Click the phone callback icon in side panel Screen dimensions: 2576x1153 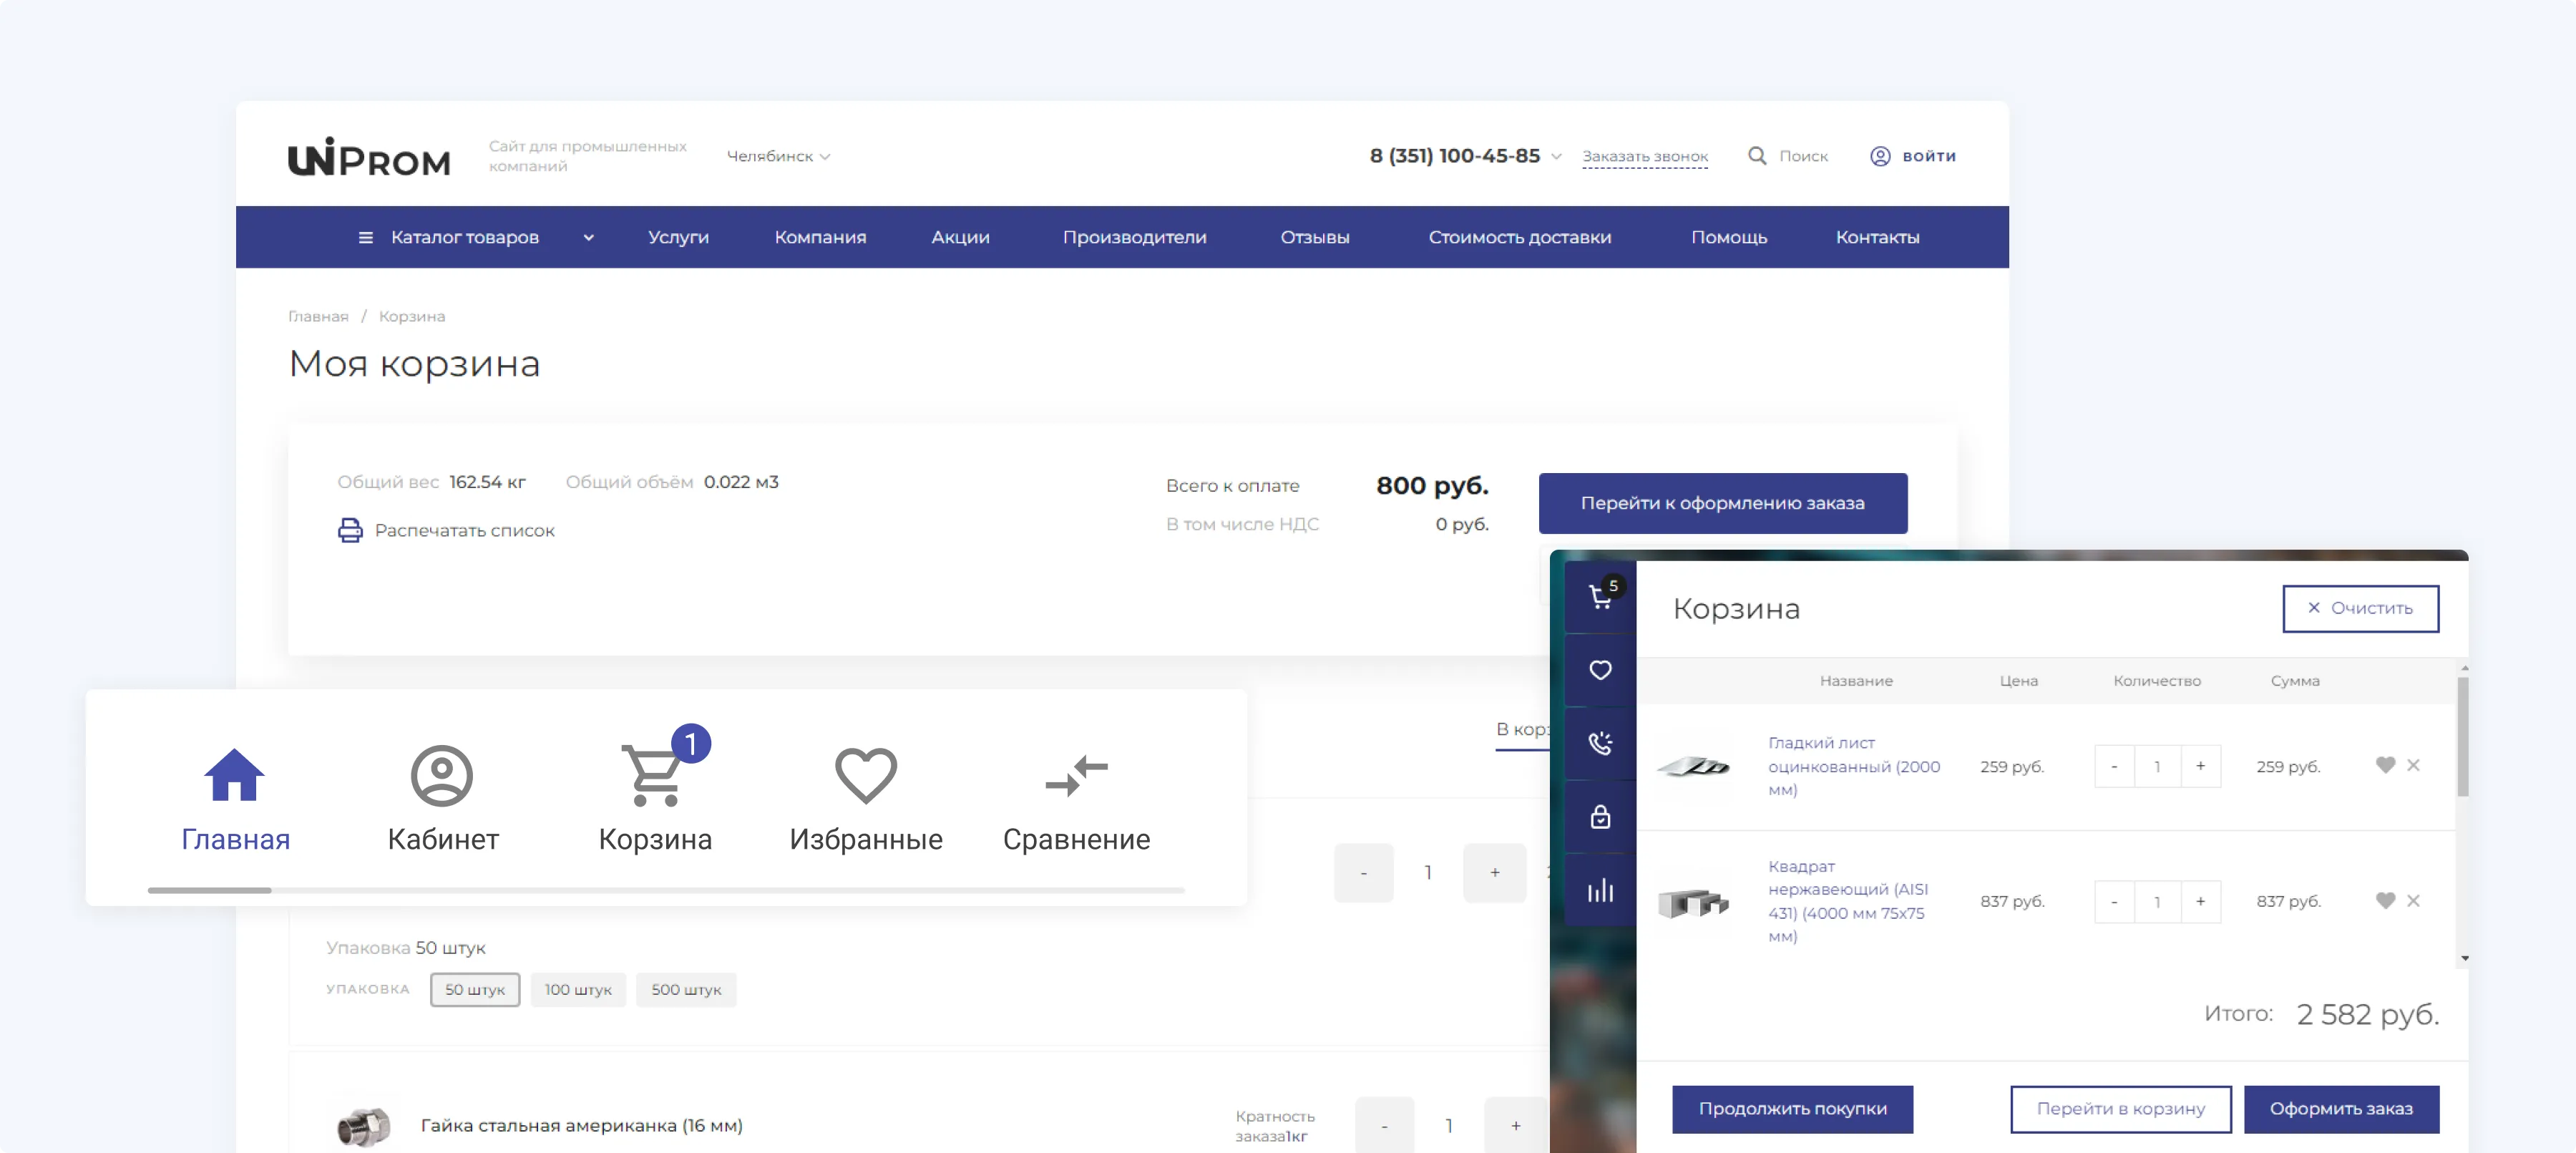coord(1600,743)
